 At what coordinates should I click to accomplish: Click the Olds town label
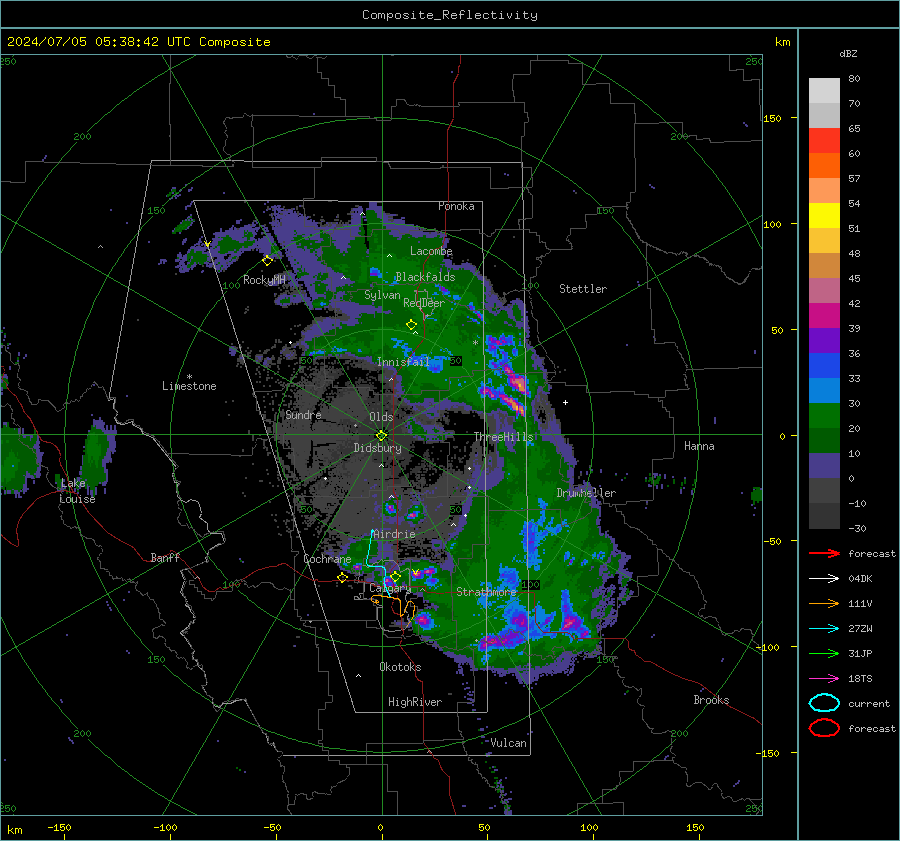click(381, 417)
